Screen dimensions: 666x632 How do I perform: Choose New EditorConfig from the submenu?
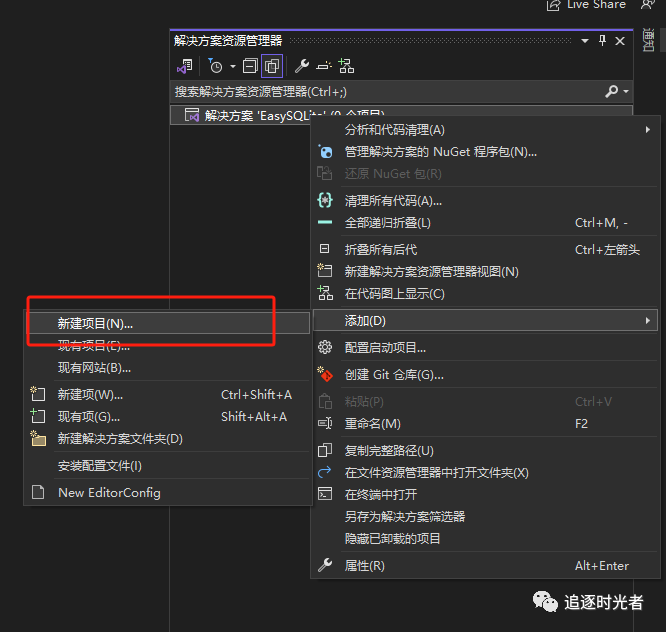pyautogui.click(x=109, y=492)
